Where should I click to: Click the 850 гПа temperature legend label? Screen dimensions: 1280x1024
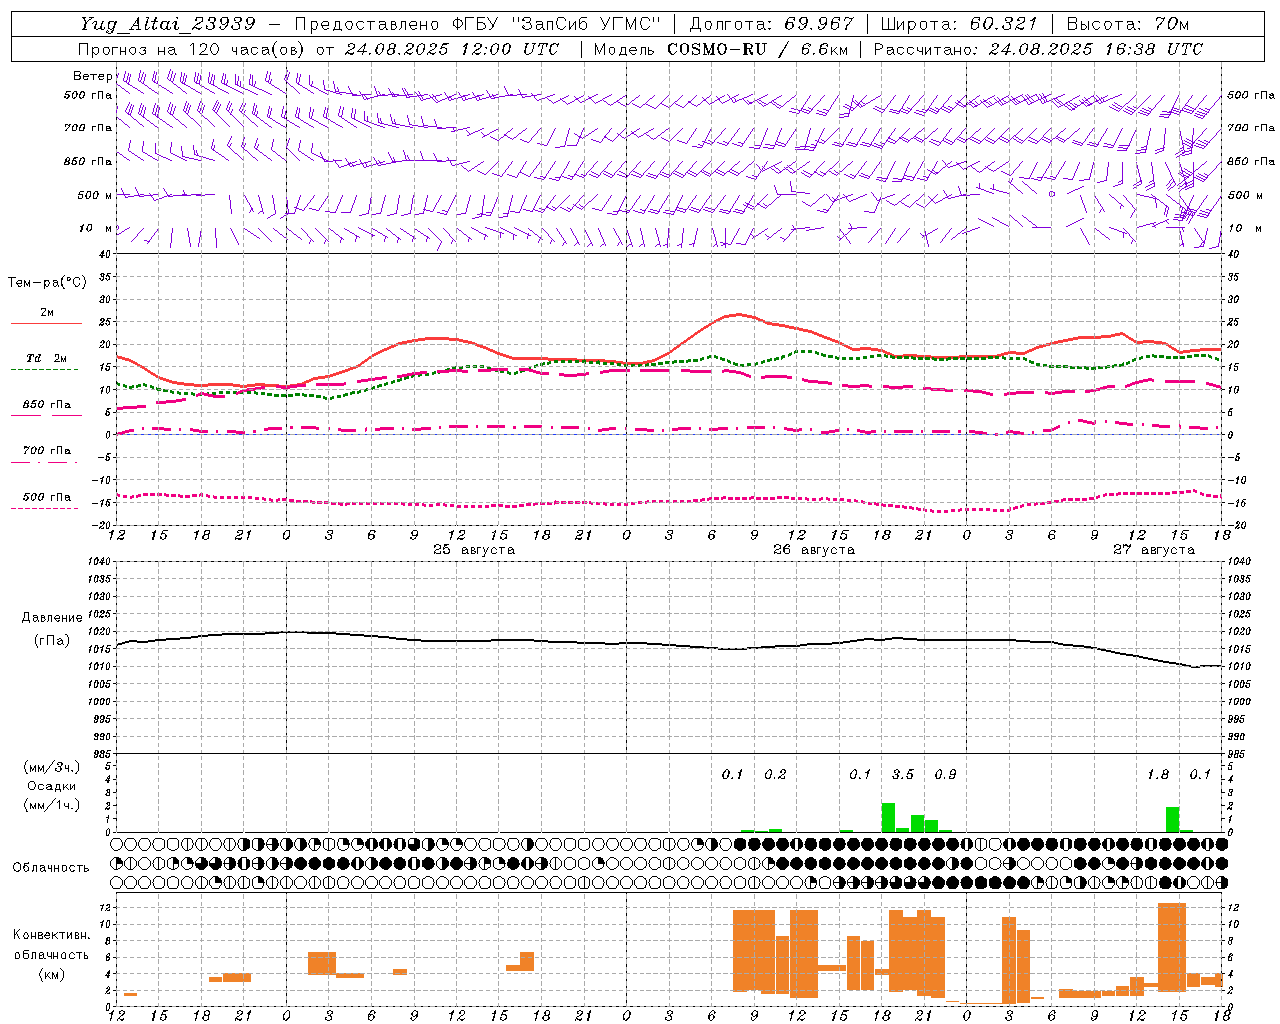click(x=47, y=404)
